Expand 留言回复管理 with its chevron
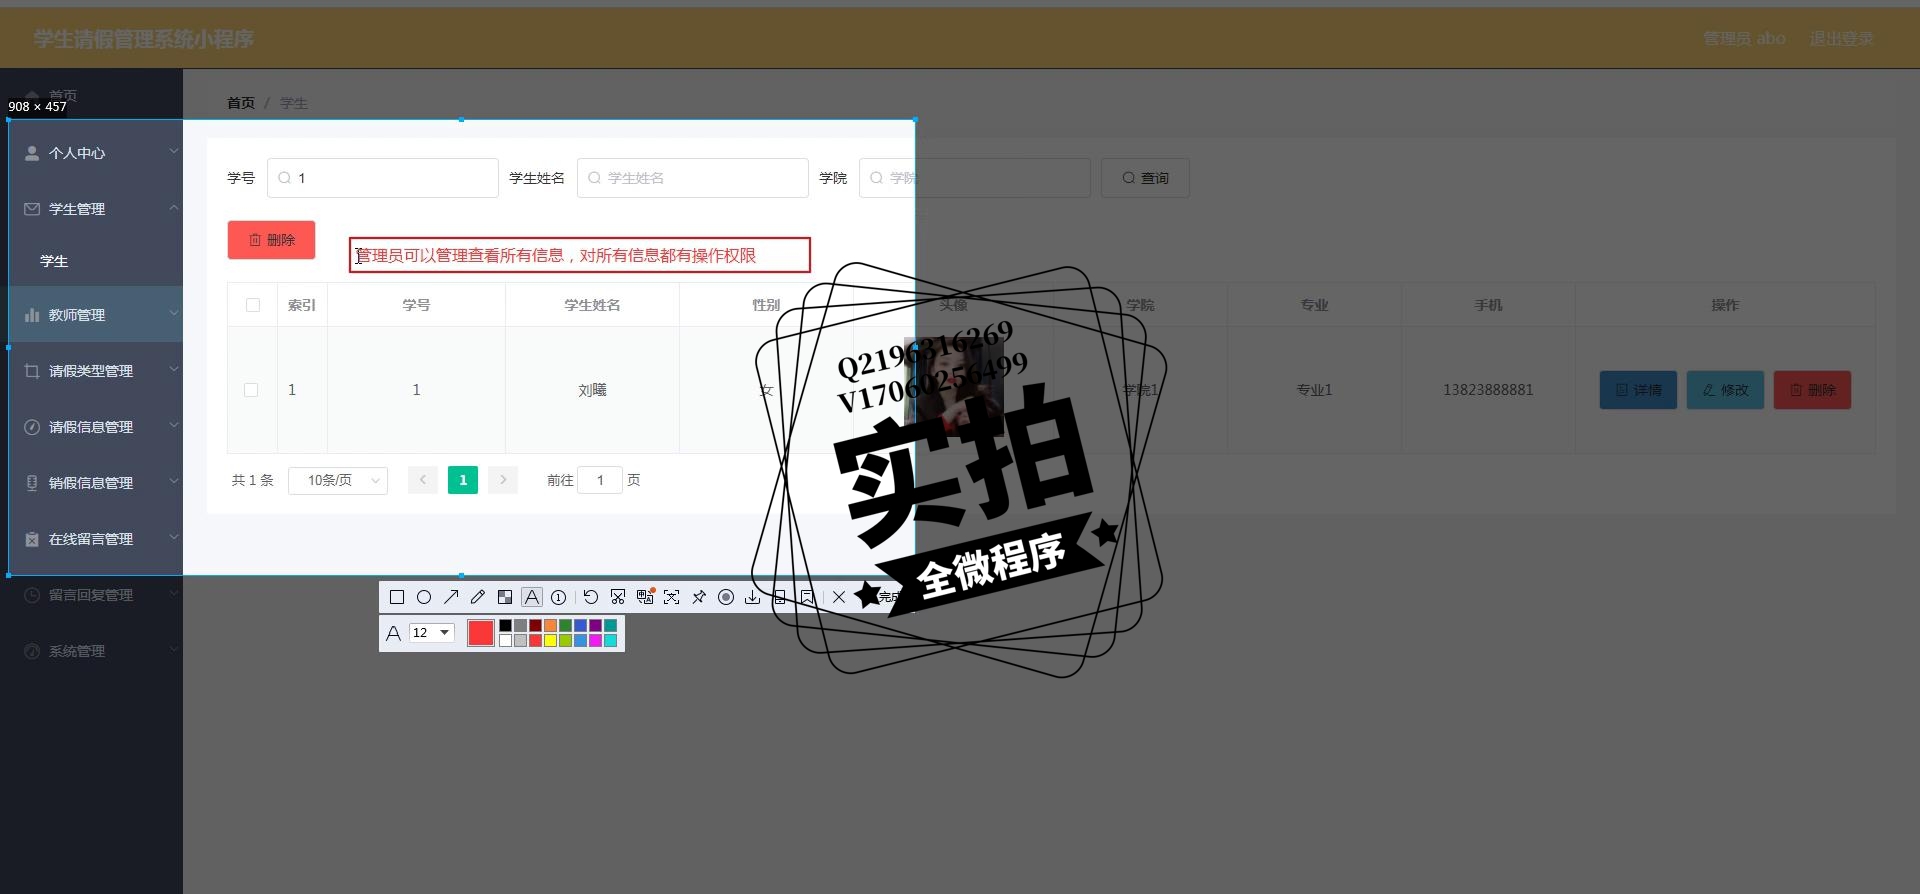 (x=173, y=594)
